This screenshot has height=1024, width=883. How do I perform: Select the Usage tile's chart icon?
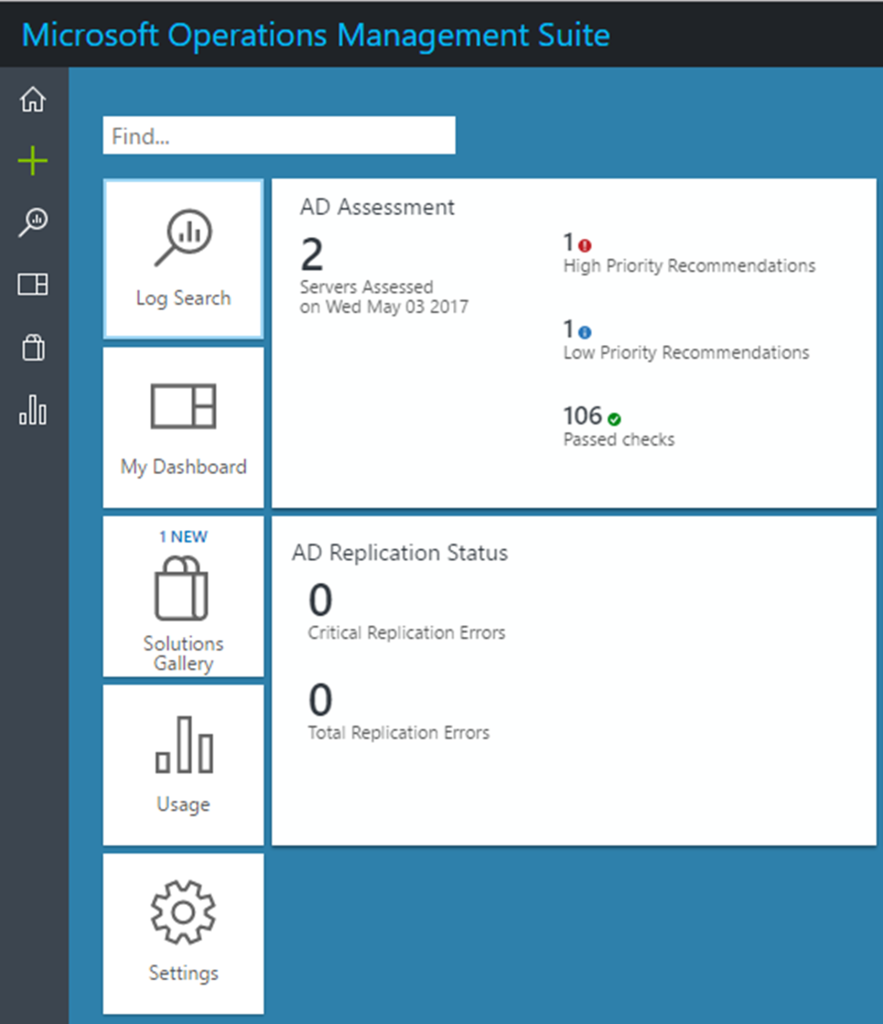183,745
